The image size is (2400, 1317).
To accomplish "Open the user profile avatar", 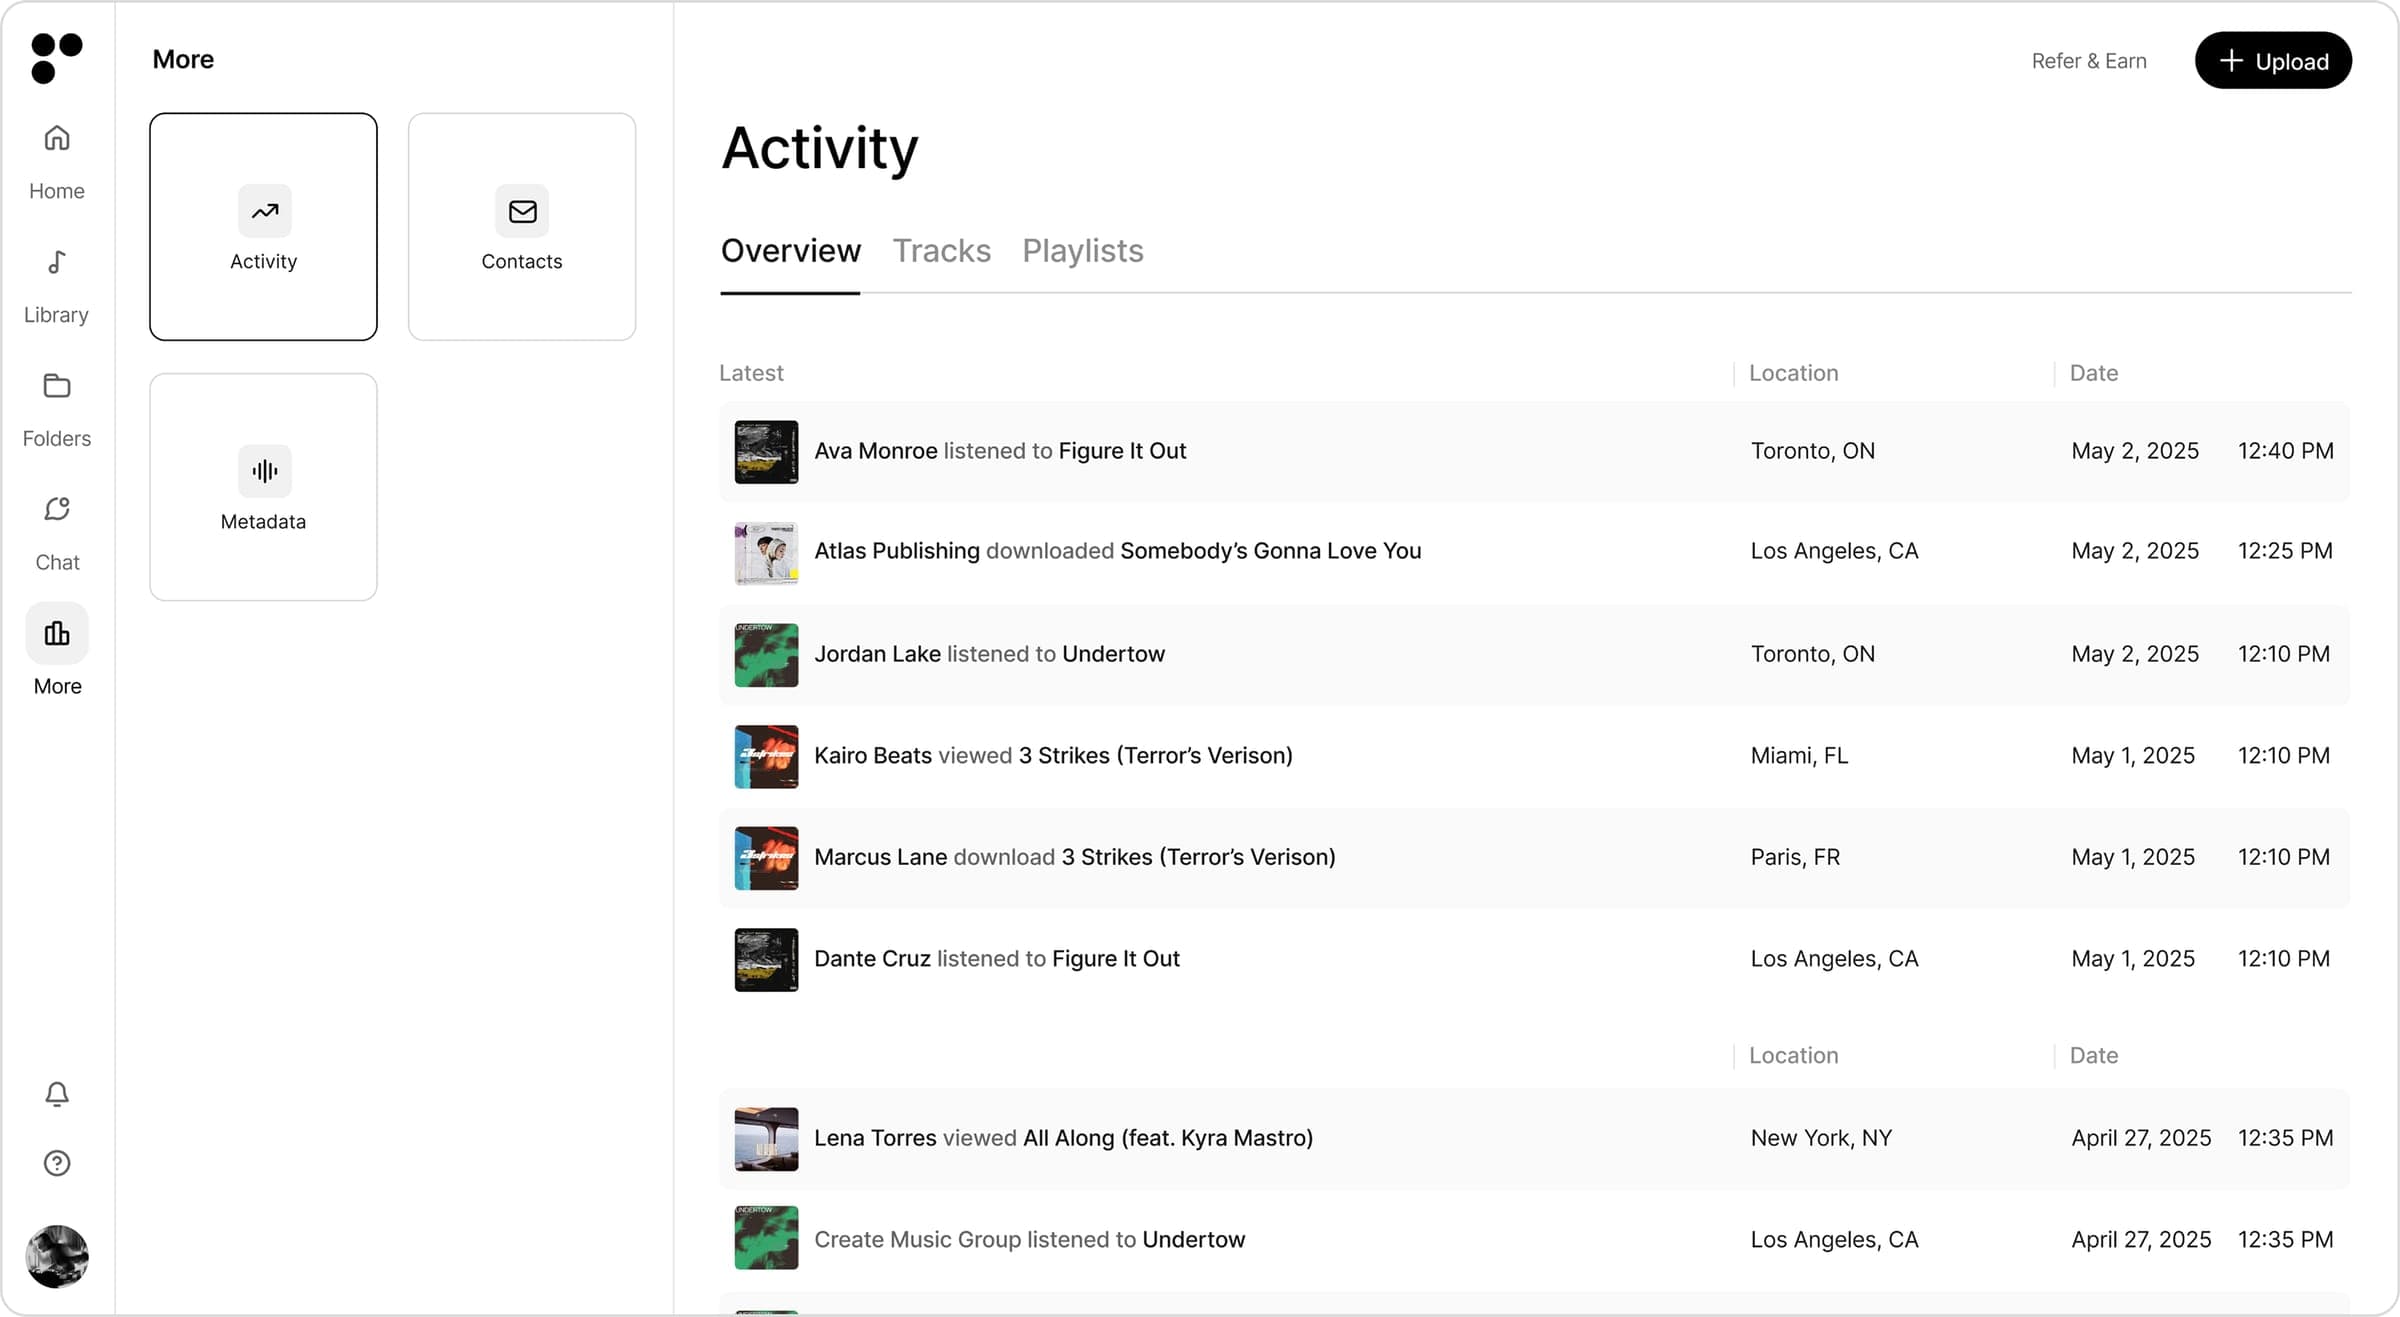I will tap(57, 1256).
